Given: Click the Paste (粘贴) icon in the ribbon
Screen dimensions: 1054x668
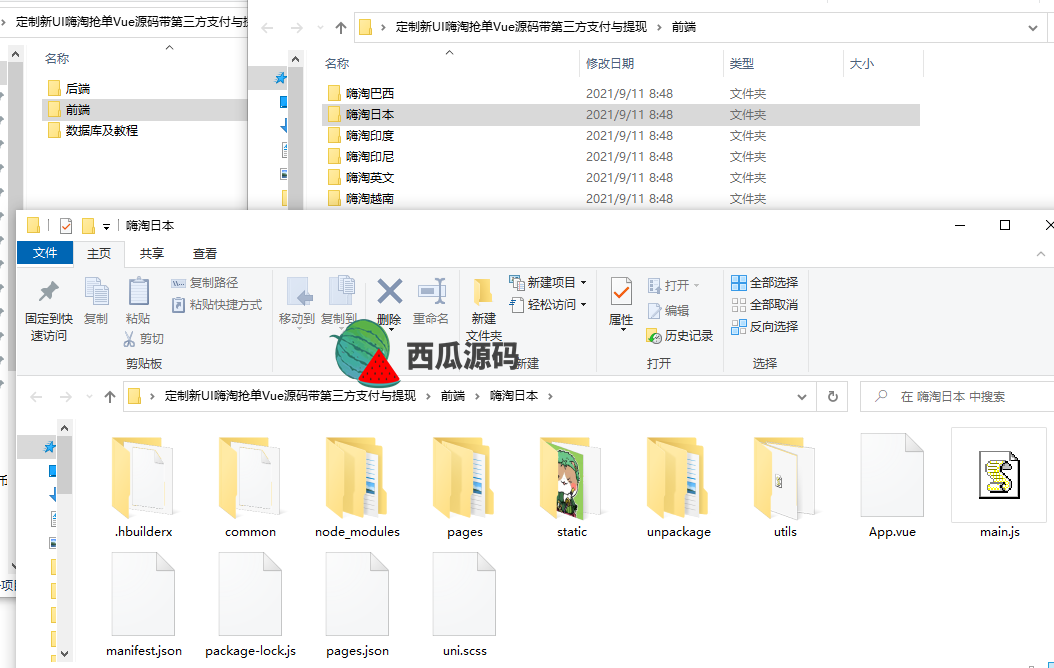Looking at the screenshot, I should (x=138, y=292).
